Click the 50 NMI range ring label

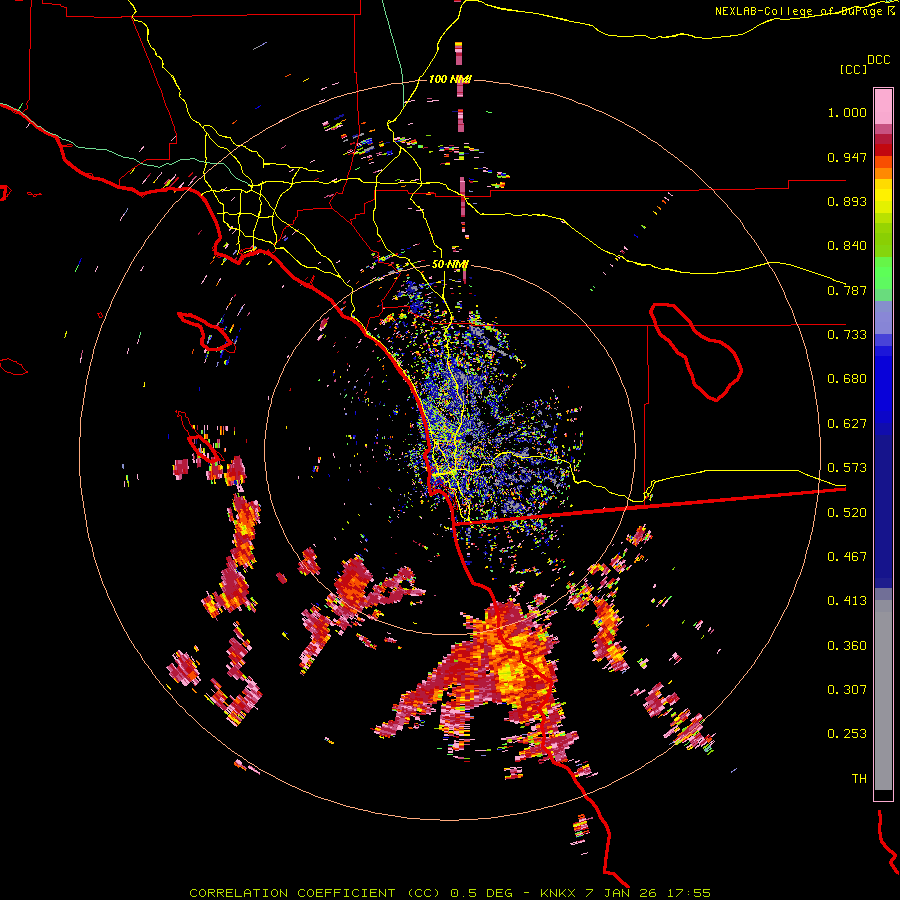(450, 265)
